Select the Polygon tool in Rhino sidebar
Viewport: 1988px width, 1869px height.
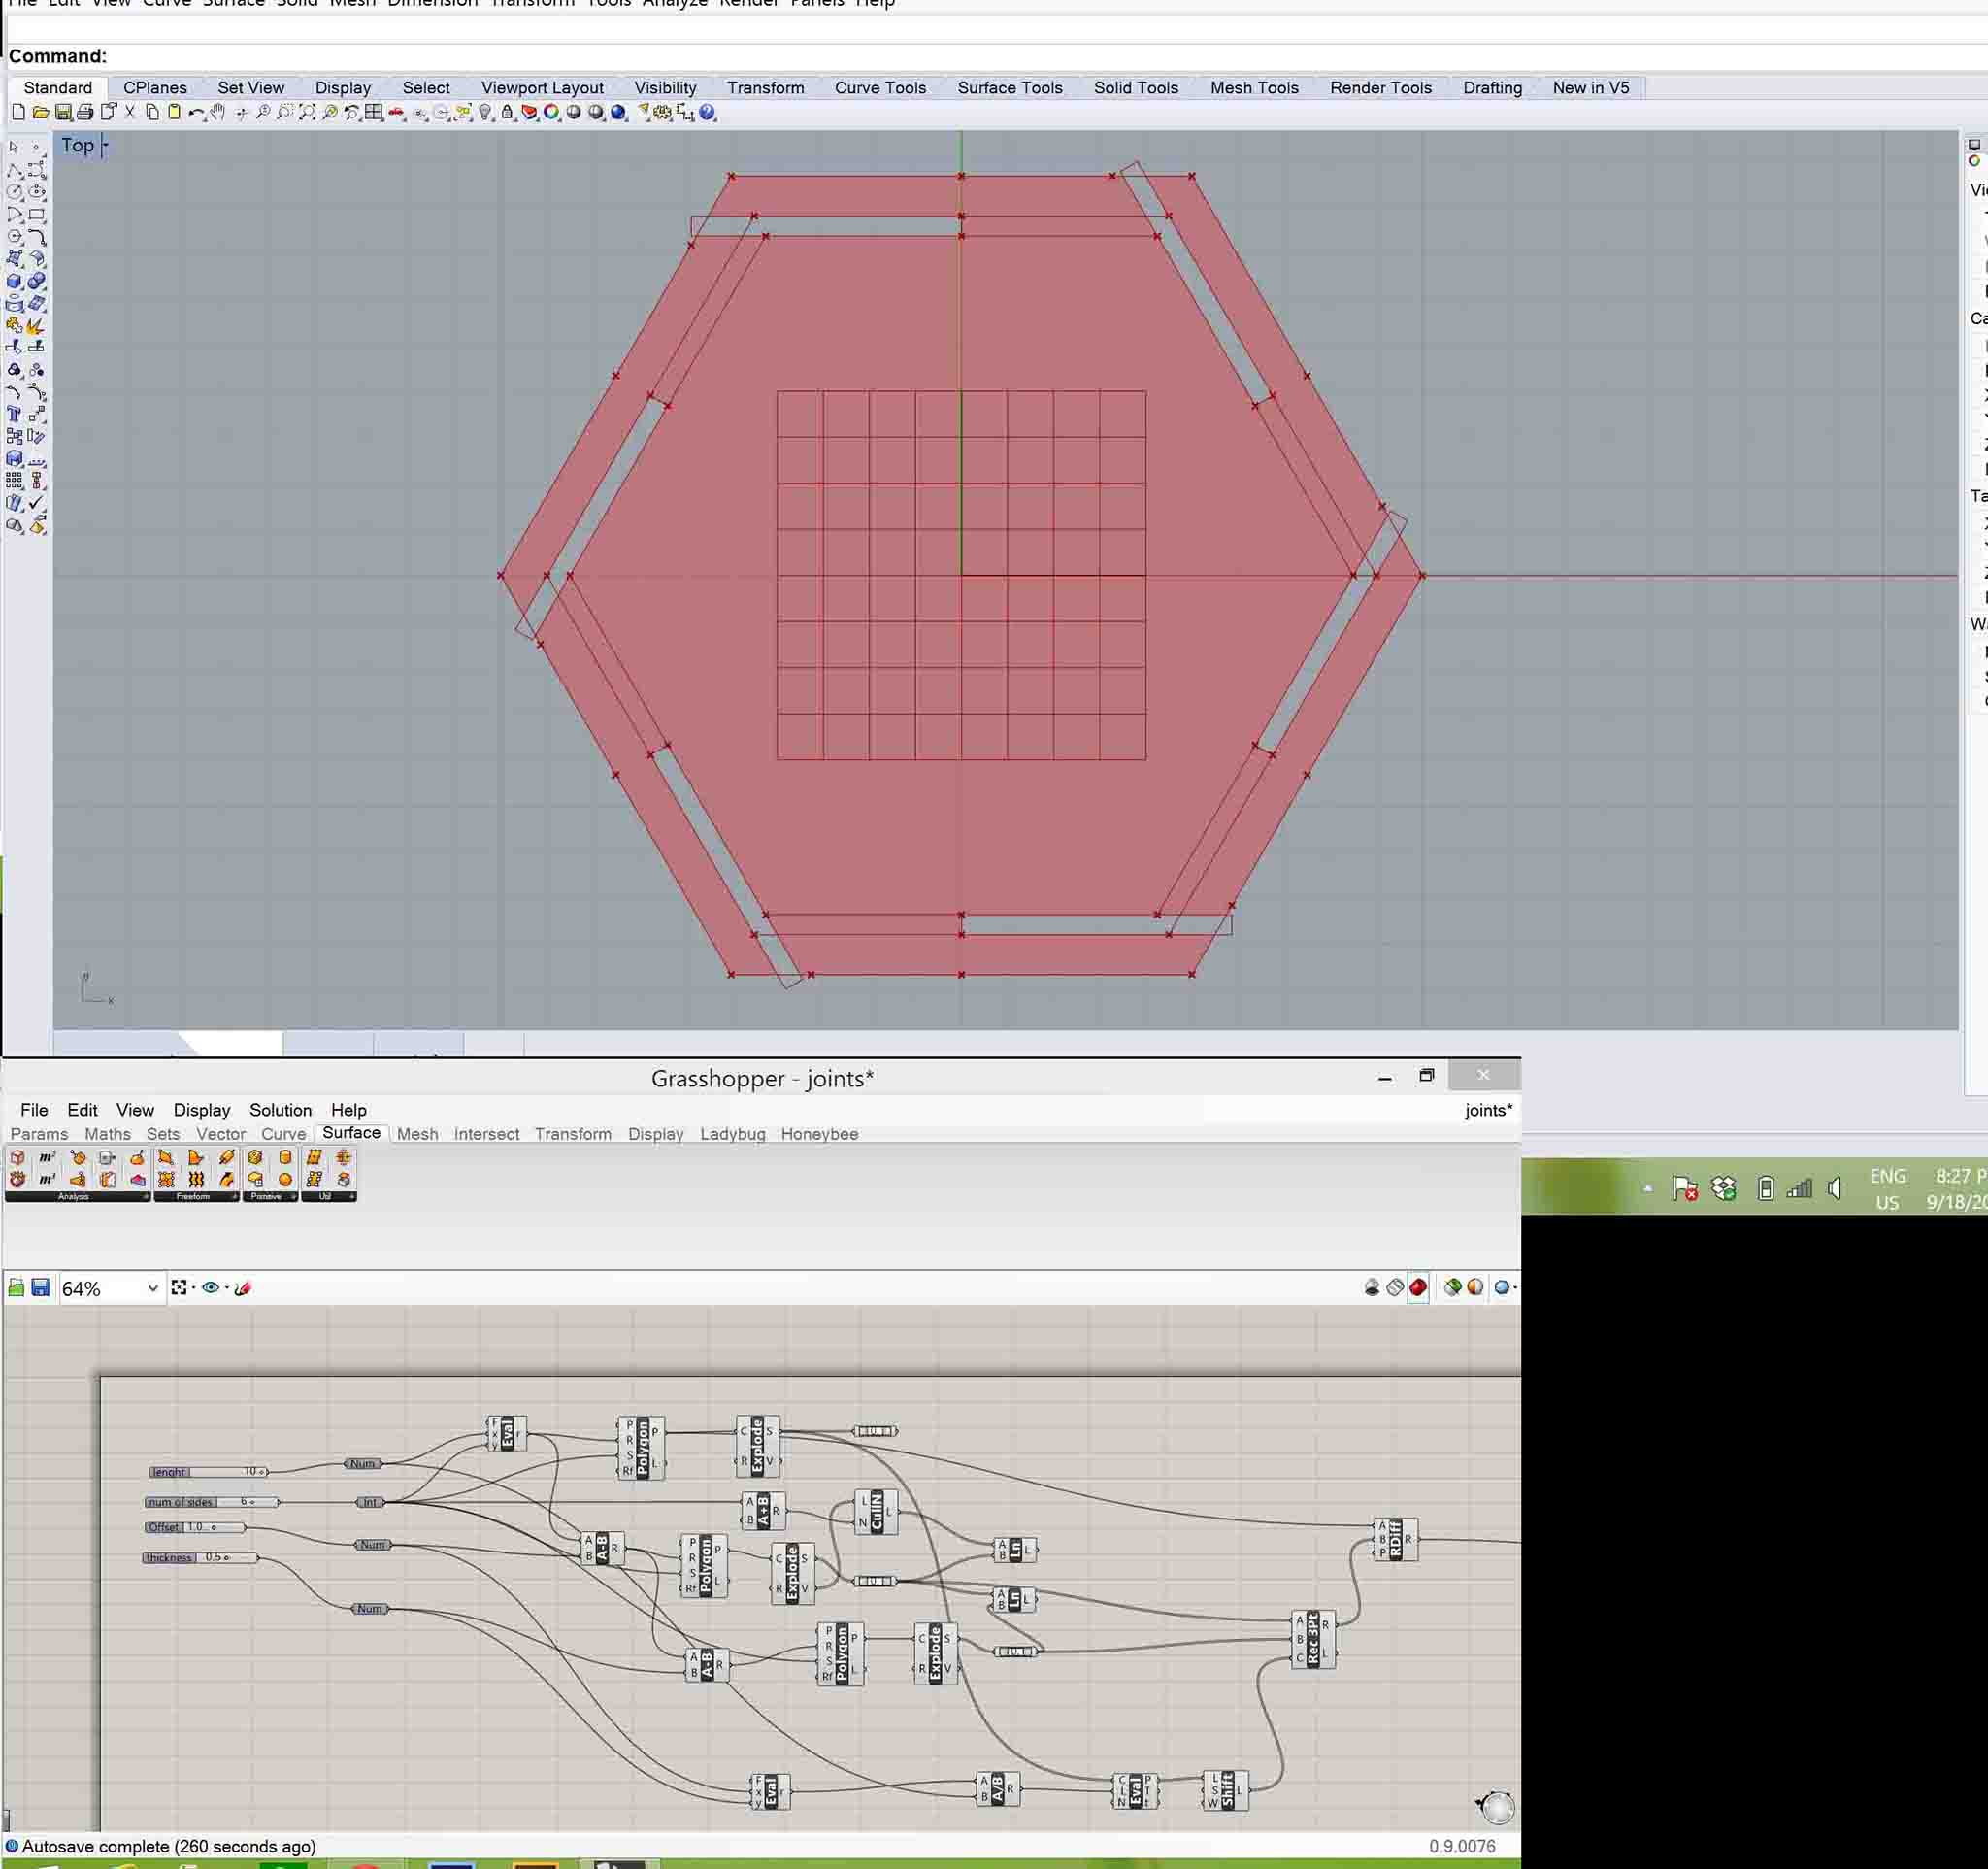coord(15,236)
